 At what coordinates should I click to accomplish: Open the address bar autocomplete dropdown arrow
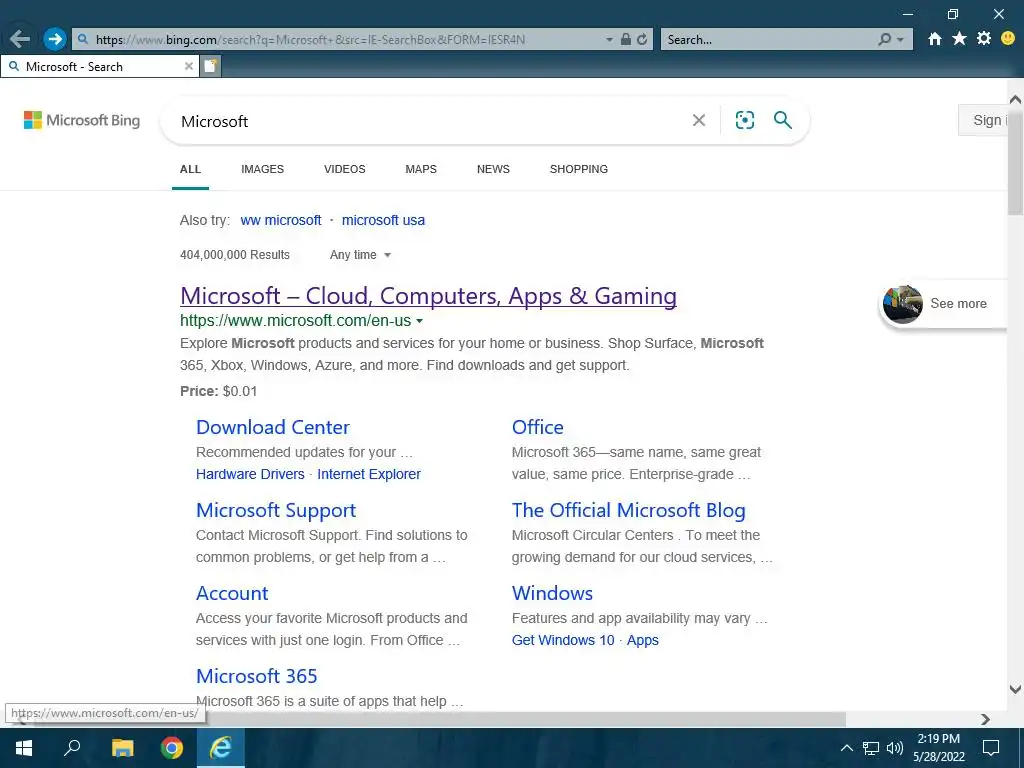pos(609,40)
